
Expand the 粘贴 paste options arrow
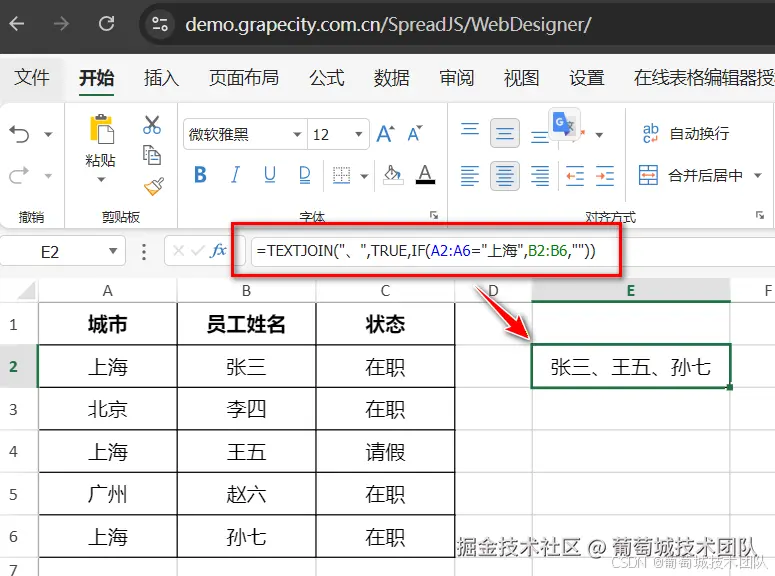101,179
